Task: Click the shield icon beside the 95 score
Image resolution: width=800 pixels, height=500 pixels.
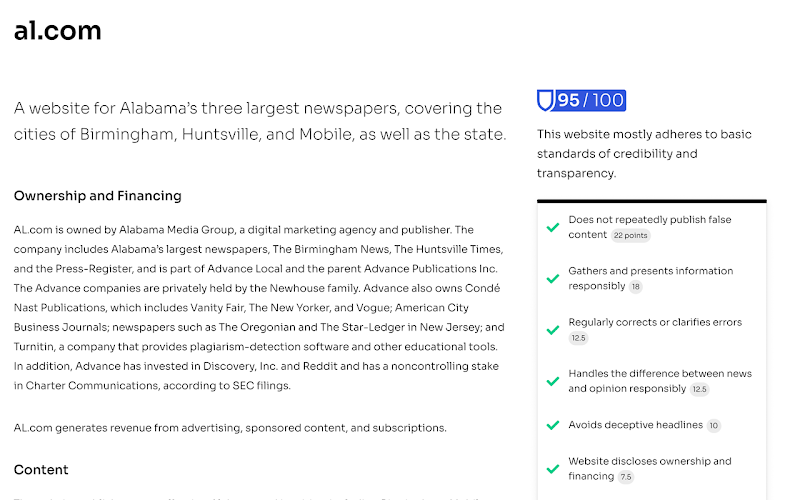Action: 545,101
